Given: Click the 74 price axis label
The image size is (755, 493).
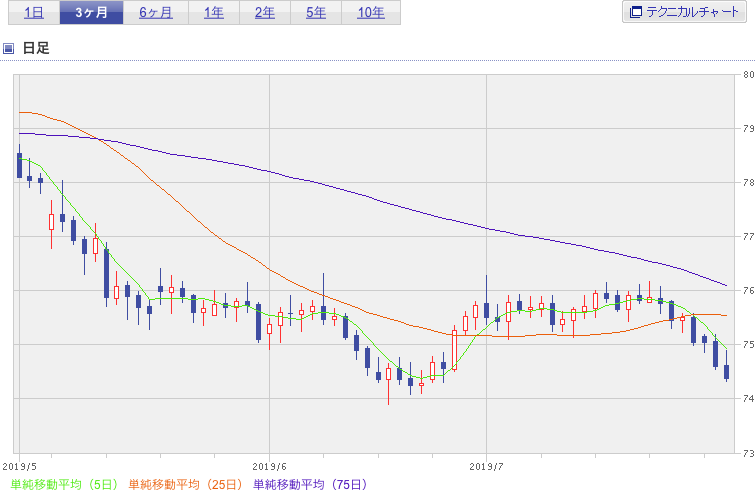Looking at the screenshot, I should point(749,398).
